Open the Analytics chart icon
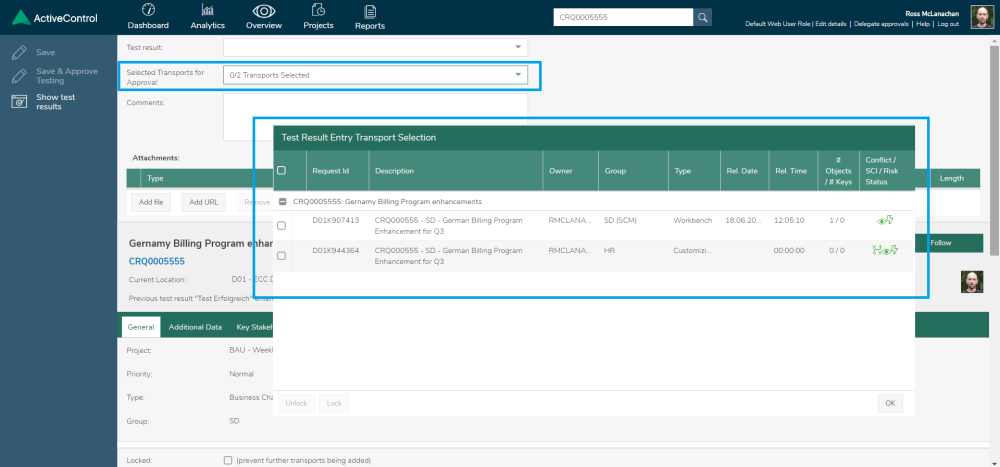 207,10
